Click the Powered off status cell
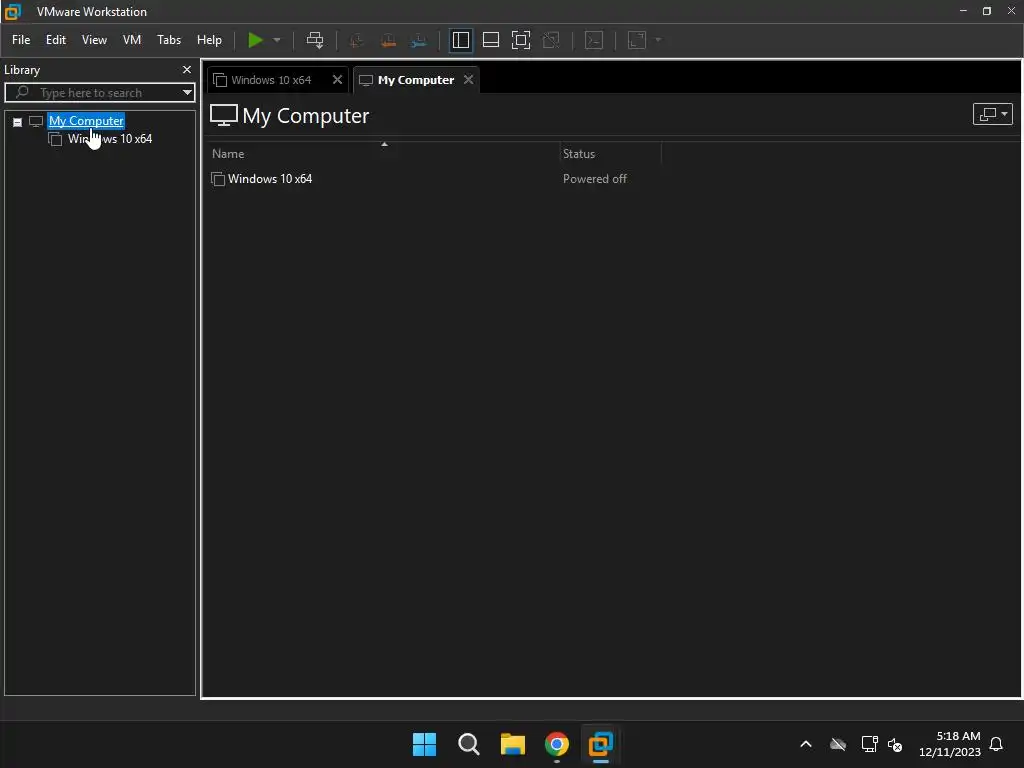The height and width of the screenshot is (768, 1024). (594, 179)
